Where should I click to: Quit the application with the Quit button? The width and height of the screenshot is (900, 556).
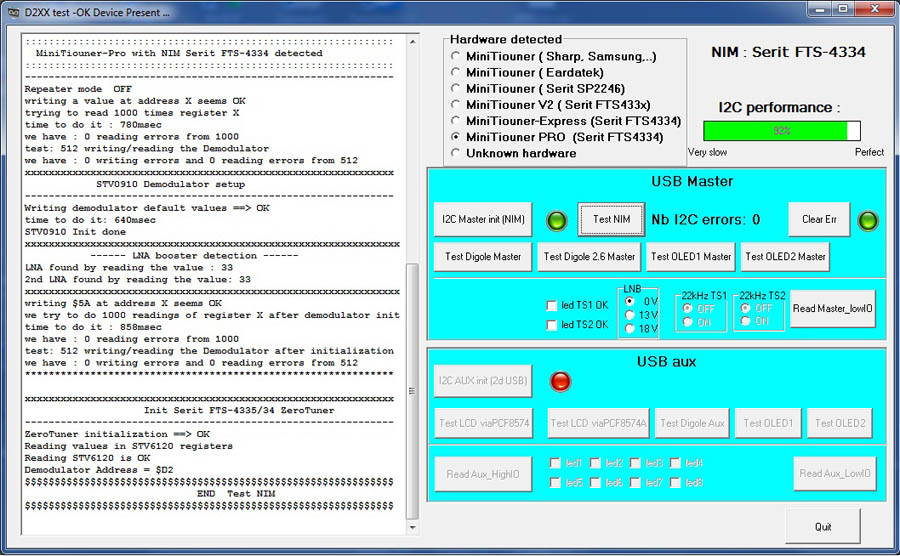click(823, 526)
